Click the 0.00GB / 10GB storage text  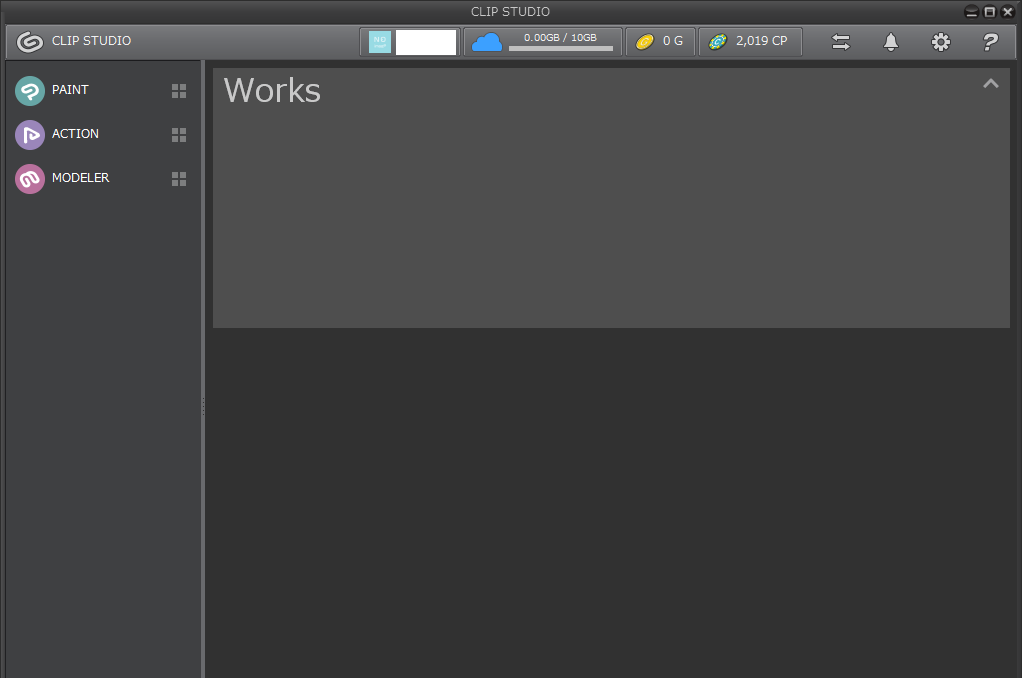pos(561,37)
